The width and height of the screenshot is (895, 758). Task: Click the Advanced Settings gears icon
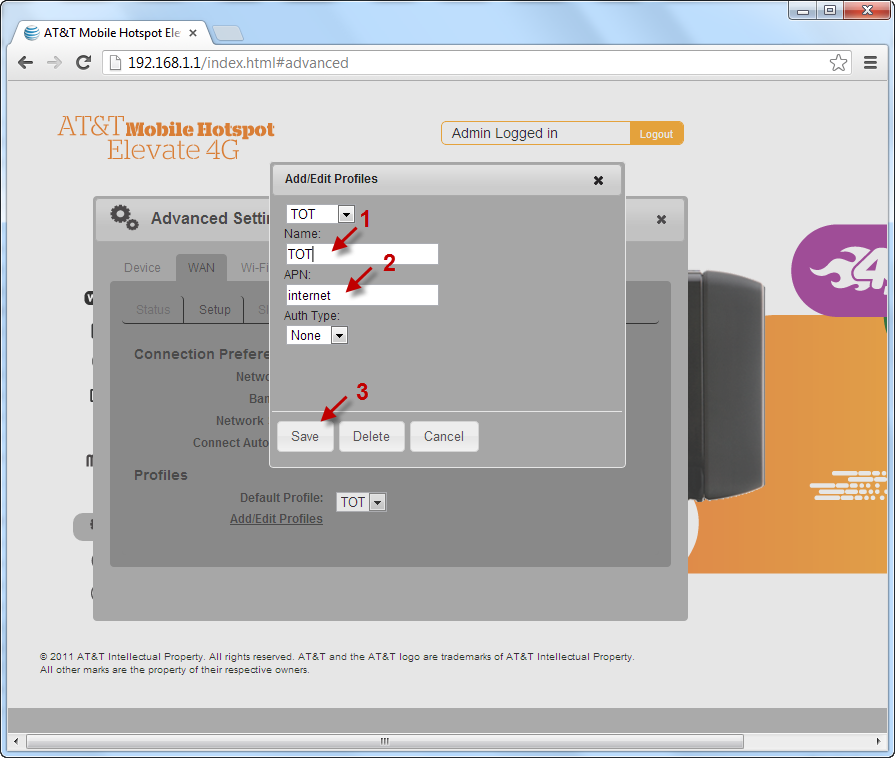tap(124, 217)
